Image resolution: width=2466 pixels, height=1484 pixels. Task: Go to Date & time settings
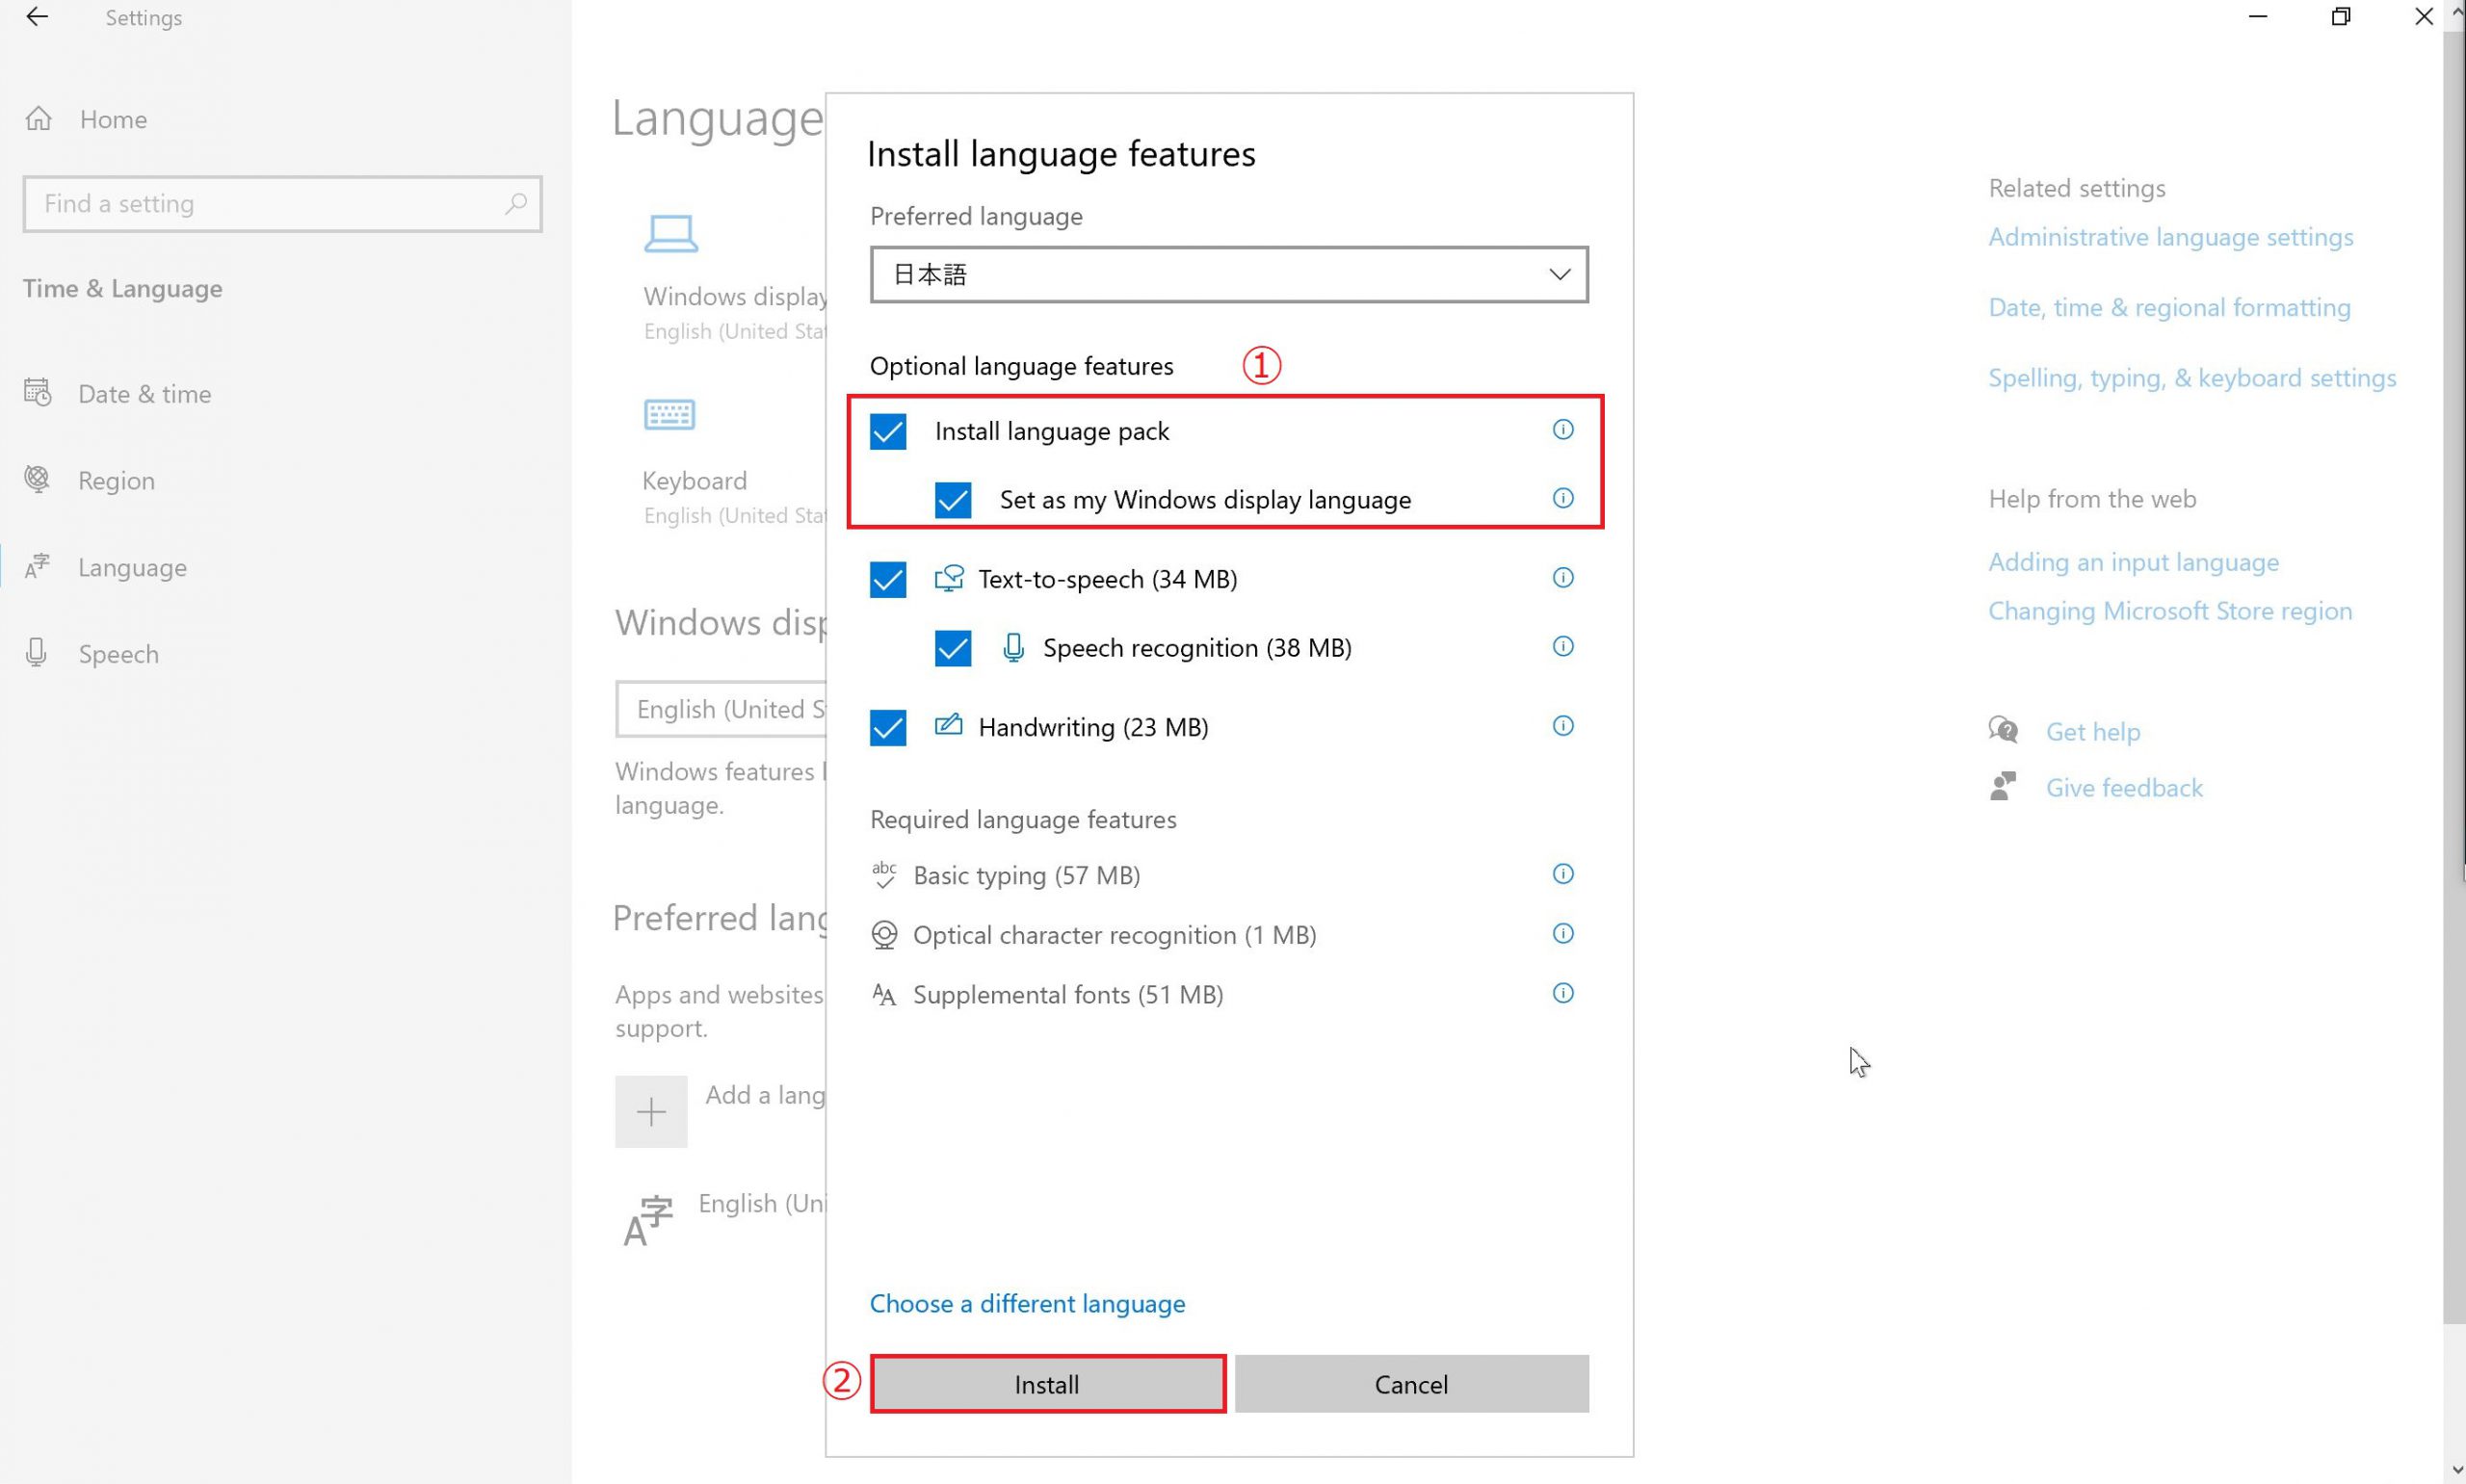click(x=144, y=394)
